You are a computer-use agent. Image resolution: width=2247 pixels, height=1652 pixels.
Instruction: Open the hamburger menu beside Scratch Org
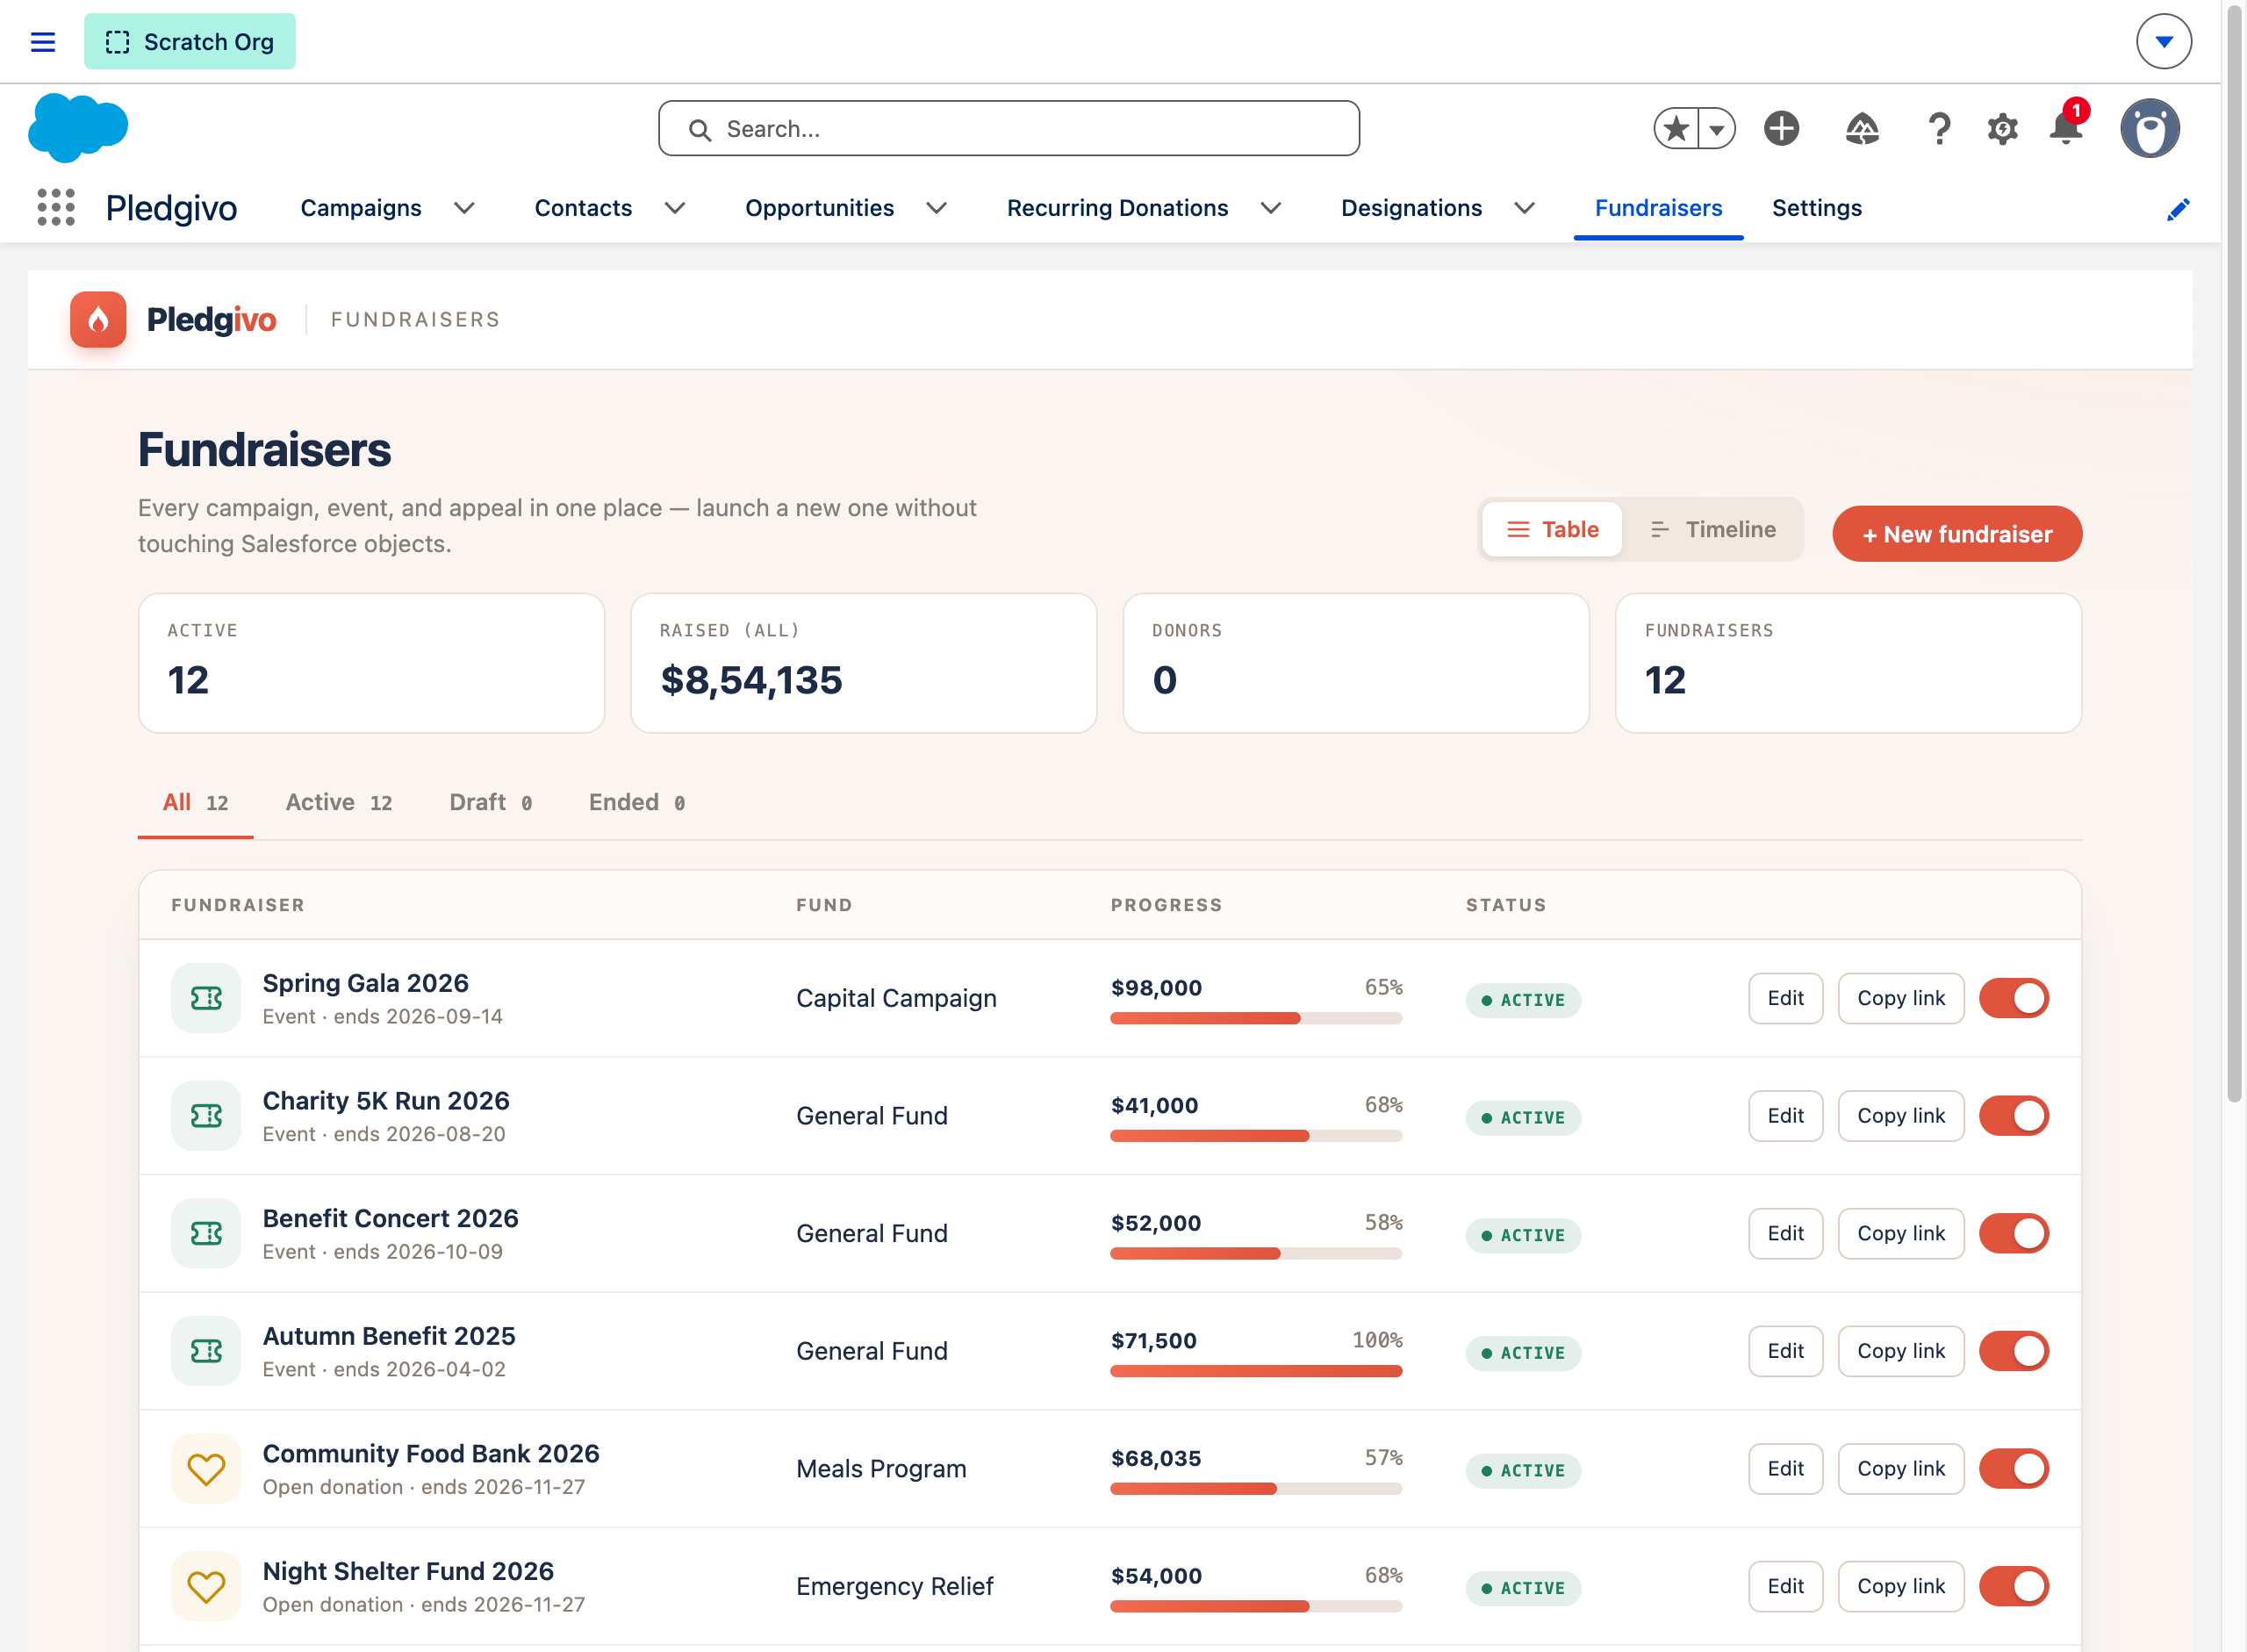tap(42, 42)
